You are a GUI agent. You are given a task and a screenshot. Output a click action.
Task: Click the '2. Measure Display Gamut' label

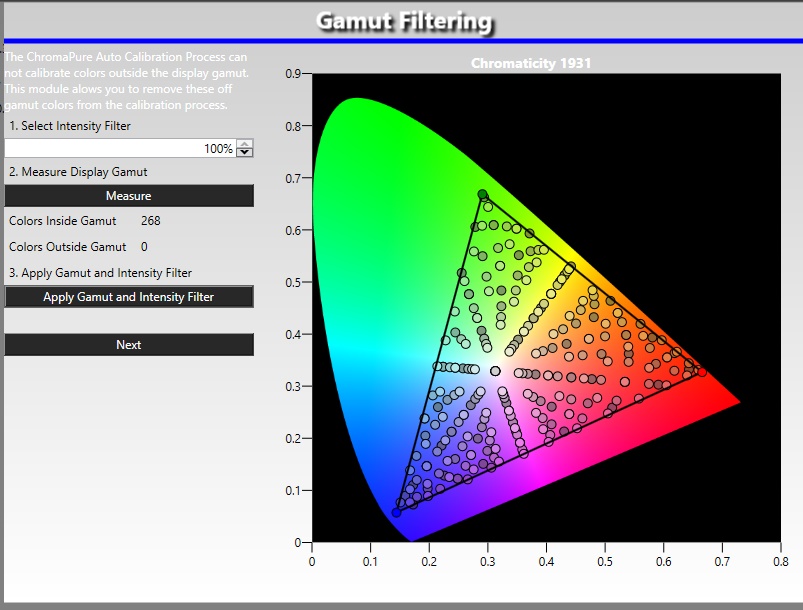coord(78,172)
